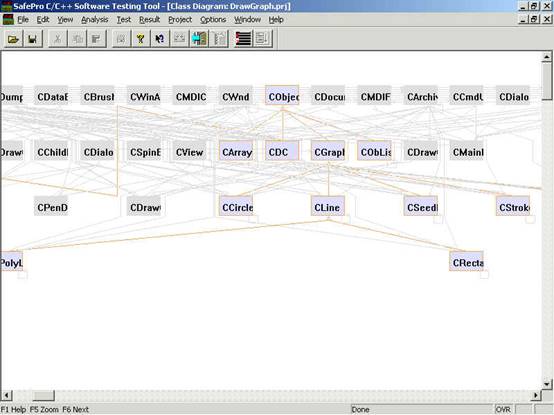The width and height of the screenshot is (554, 415).
Task: Click the Open folder toolbar icon
Action: 13,39
